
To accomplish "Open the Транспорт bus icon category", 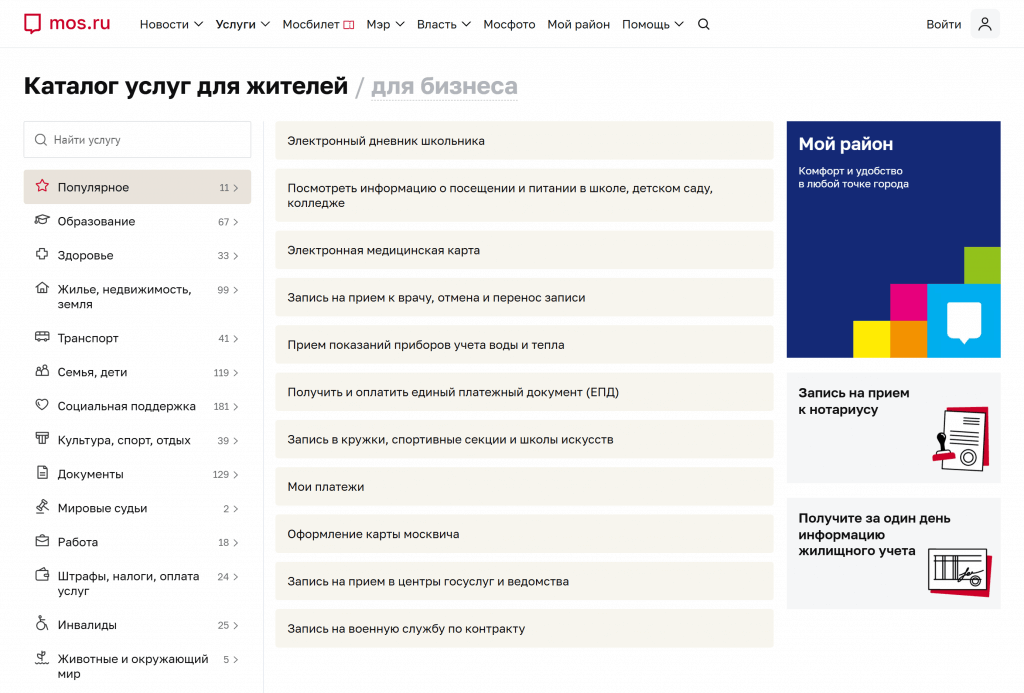I will pos(42,337).
